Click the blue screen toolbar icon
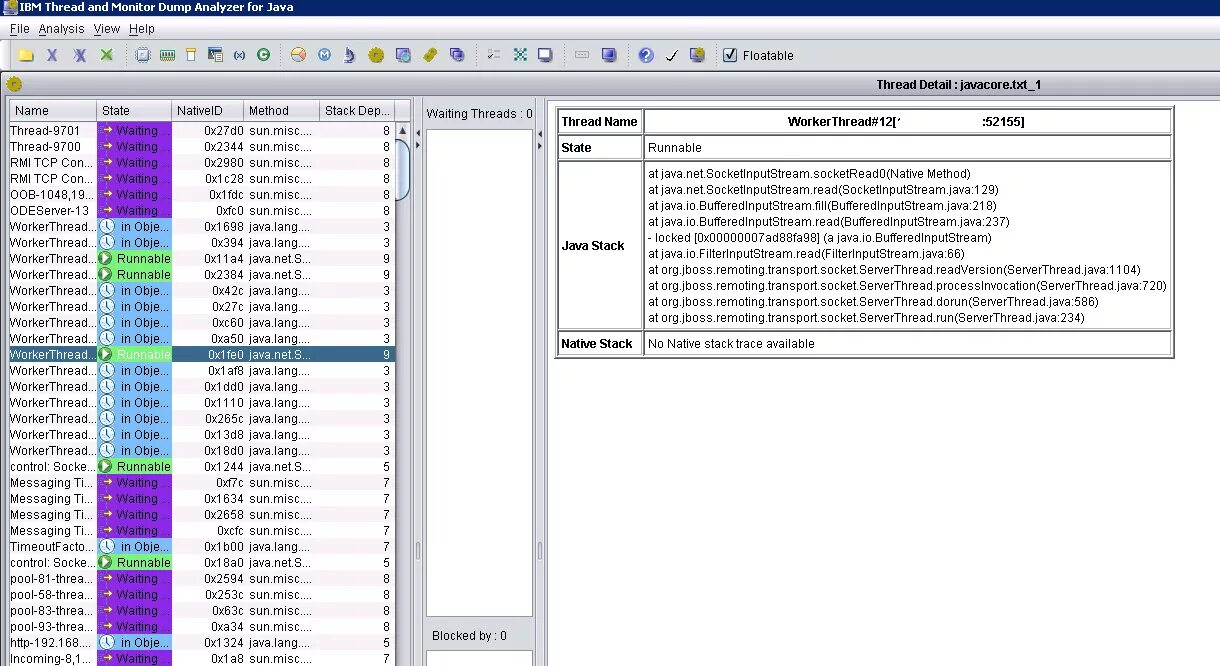This screenshot has height=666, width=1220. coord(608,55)
